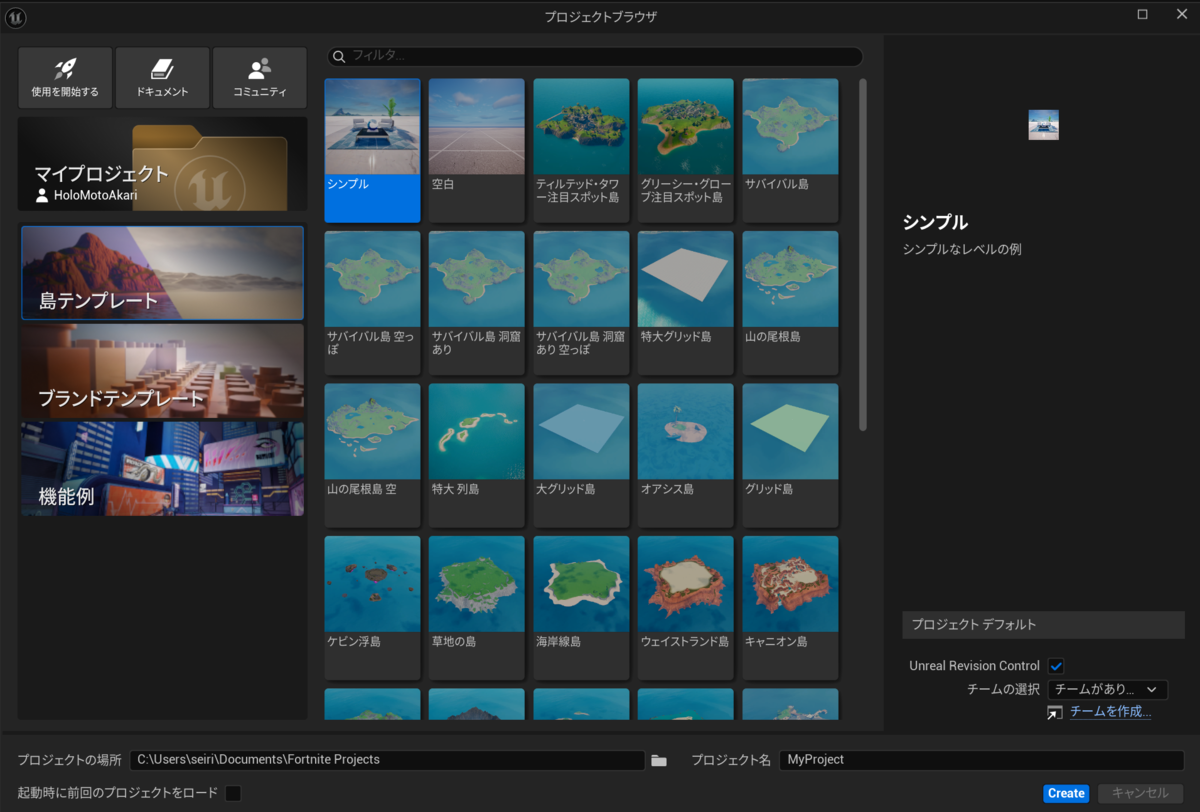This screenshot has width=1200, height=812.
Task: Select the 大グリッド島 template
Action: pos(581,455)
